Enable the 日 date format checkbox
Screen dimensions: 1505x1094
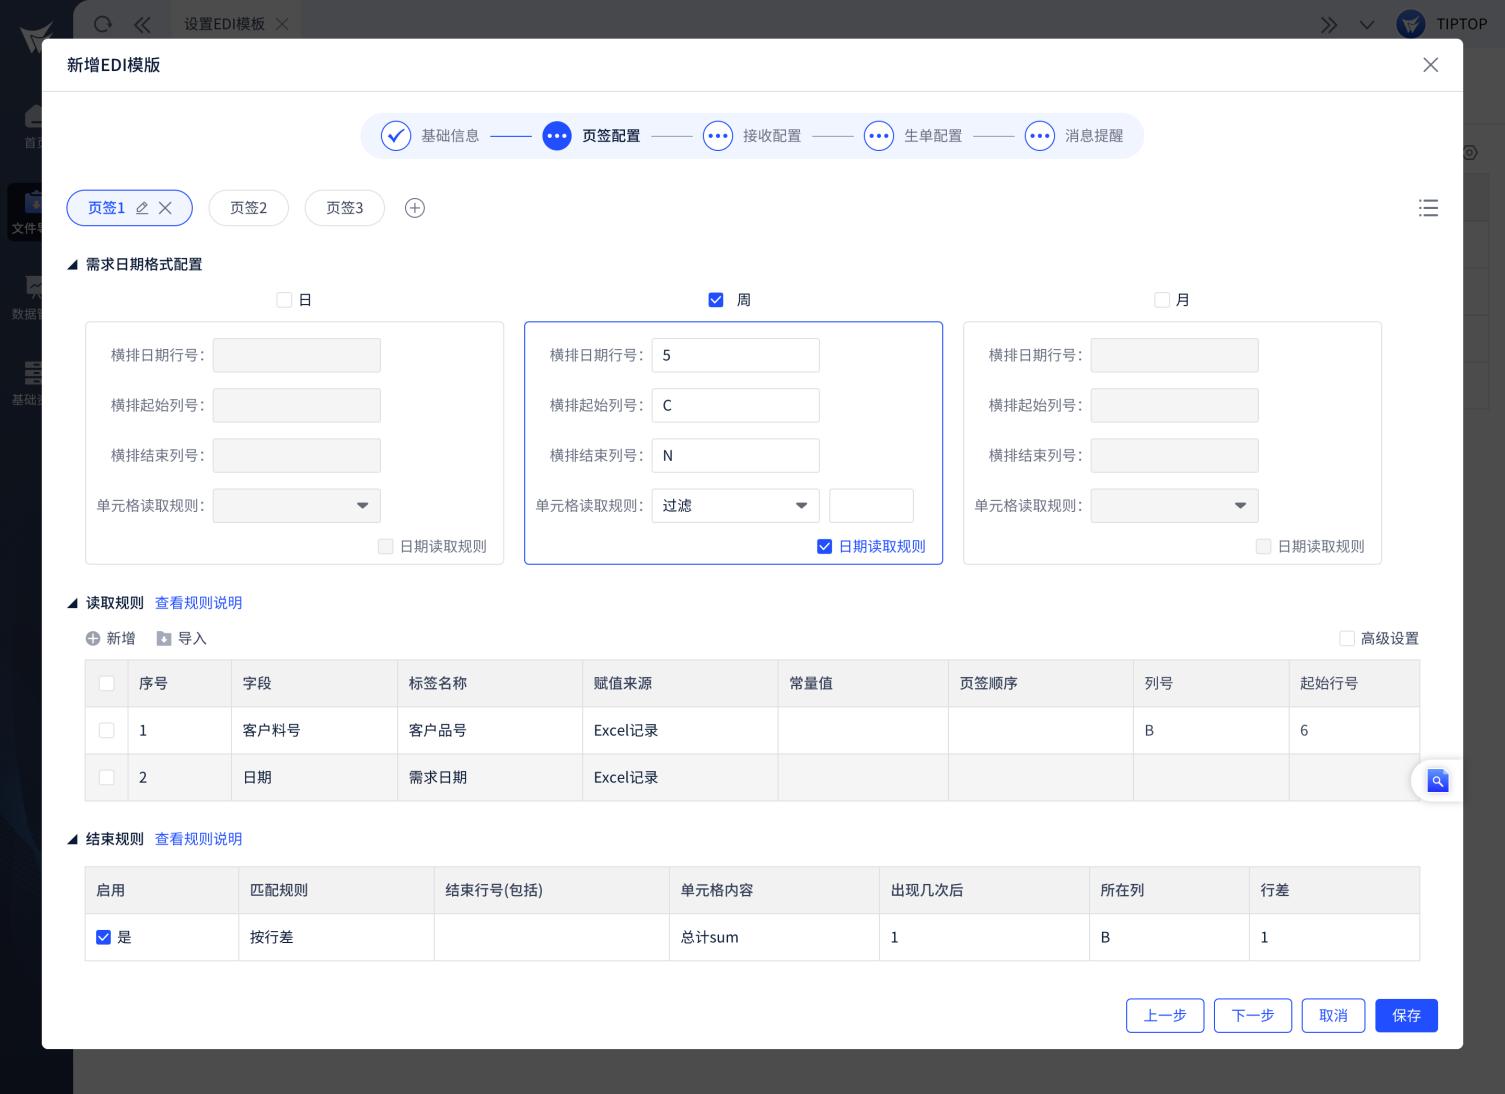tap(284, 300)
